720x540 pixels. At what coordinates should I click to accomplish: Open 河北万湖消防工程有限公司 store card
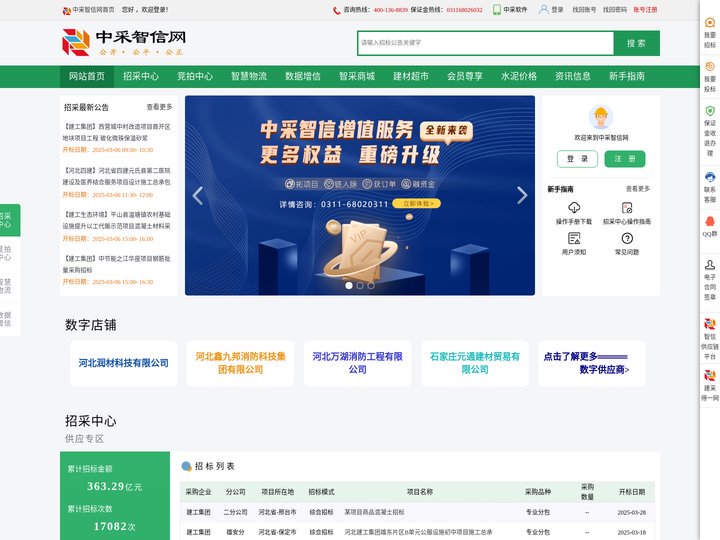[358, 363]
